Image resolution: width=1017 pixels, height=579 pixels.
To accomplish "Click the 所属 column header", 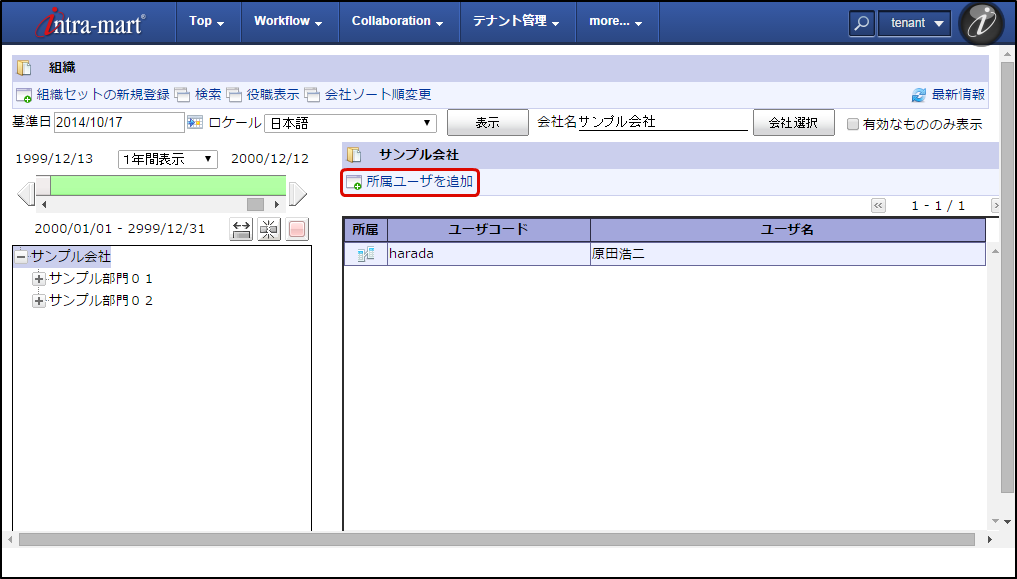I will (365, 230).
